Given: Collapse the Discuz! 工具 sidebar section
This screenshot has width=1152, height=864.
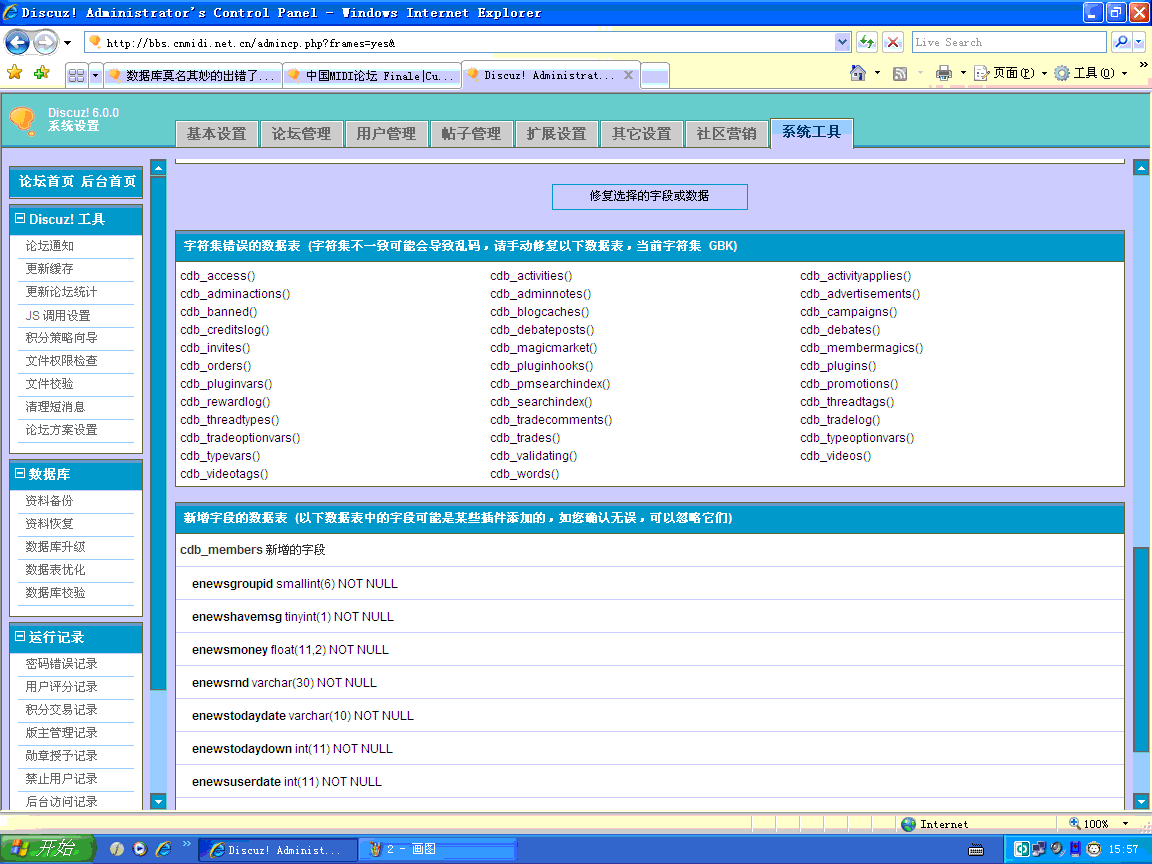Looking at the screenshot, I should click(20, 218).
